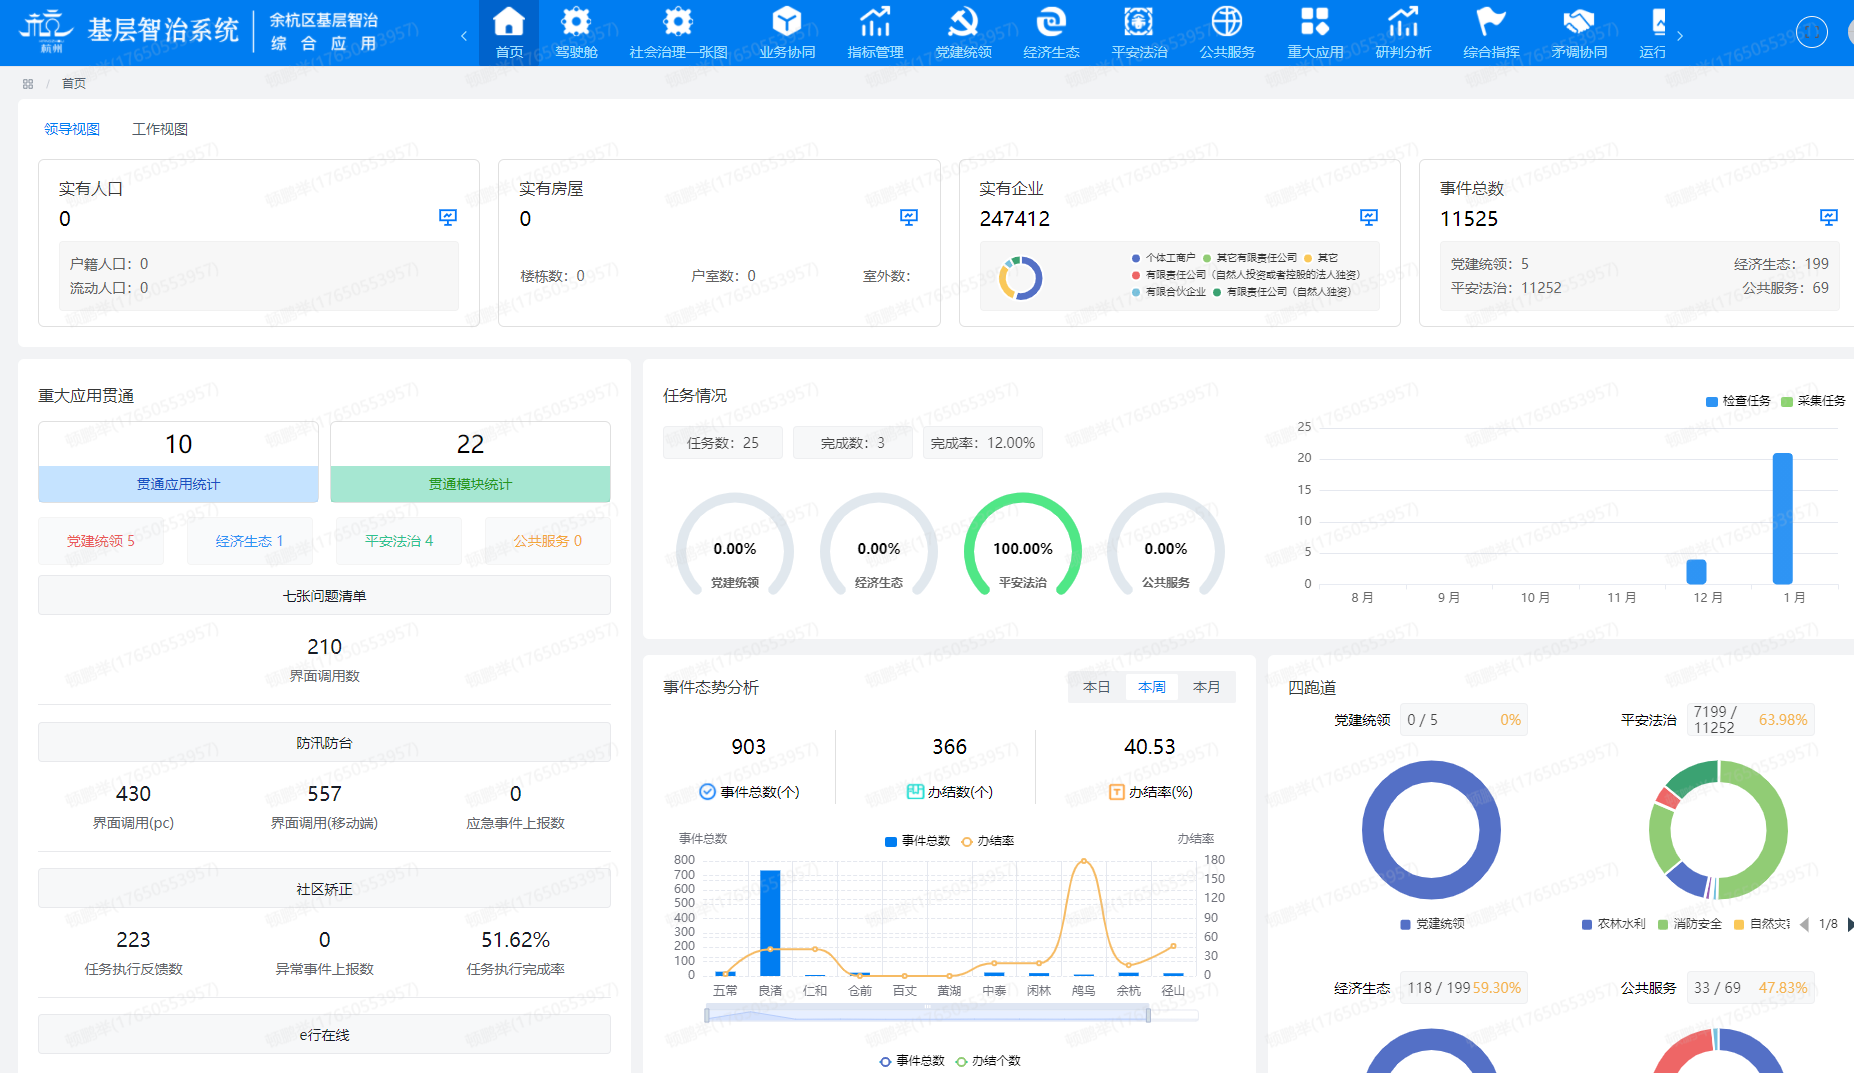The image size is (1854, 1073).
Task: Open the 党建统领 emblem icon
Action: (963, 21)
